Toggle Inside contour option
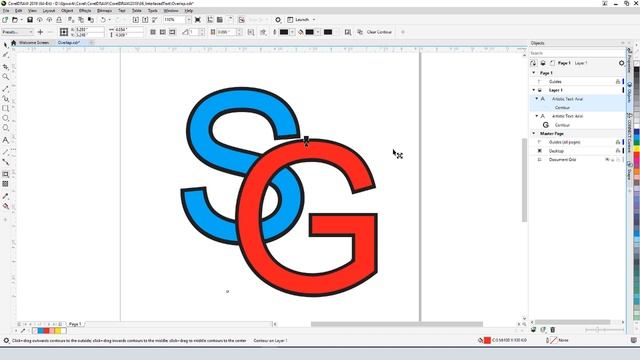The width and height of the screenshot is (640, 360). click(x=162, y=32)
